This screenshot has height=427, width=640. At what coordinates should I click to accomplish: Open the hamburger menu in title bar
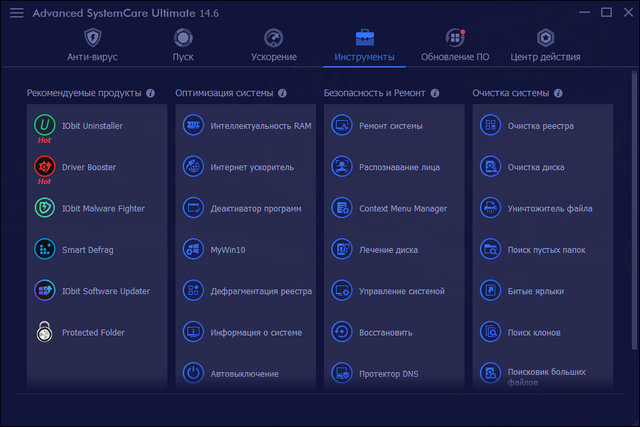click(17, 14)
